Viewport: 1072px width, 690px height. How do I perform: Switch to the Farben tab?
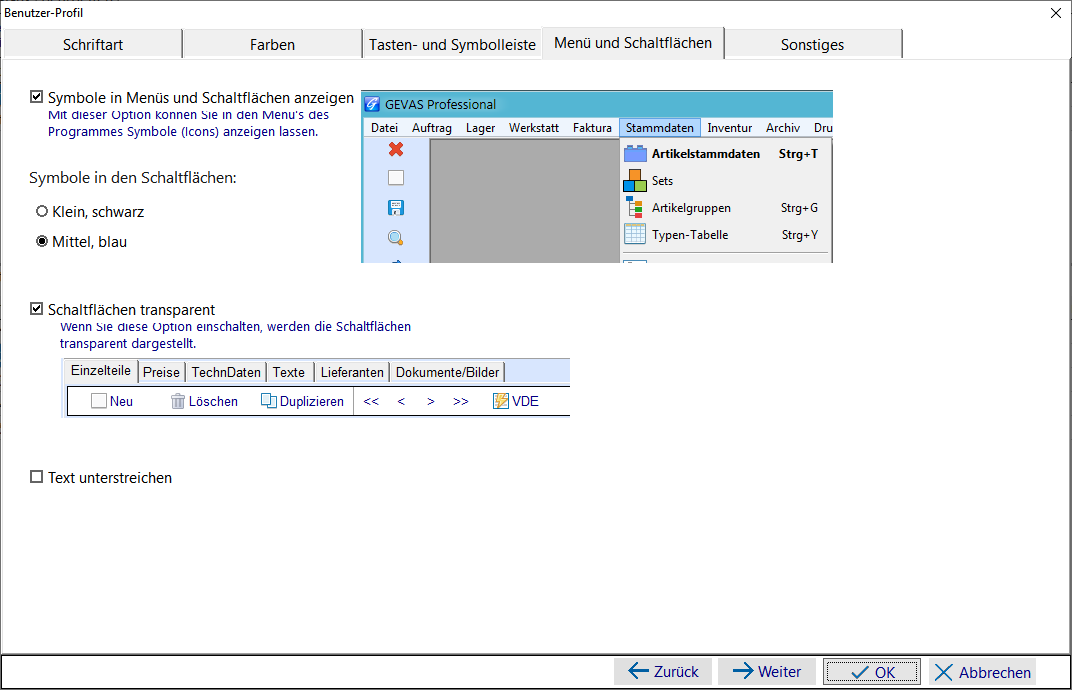272,44
